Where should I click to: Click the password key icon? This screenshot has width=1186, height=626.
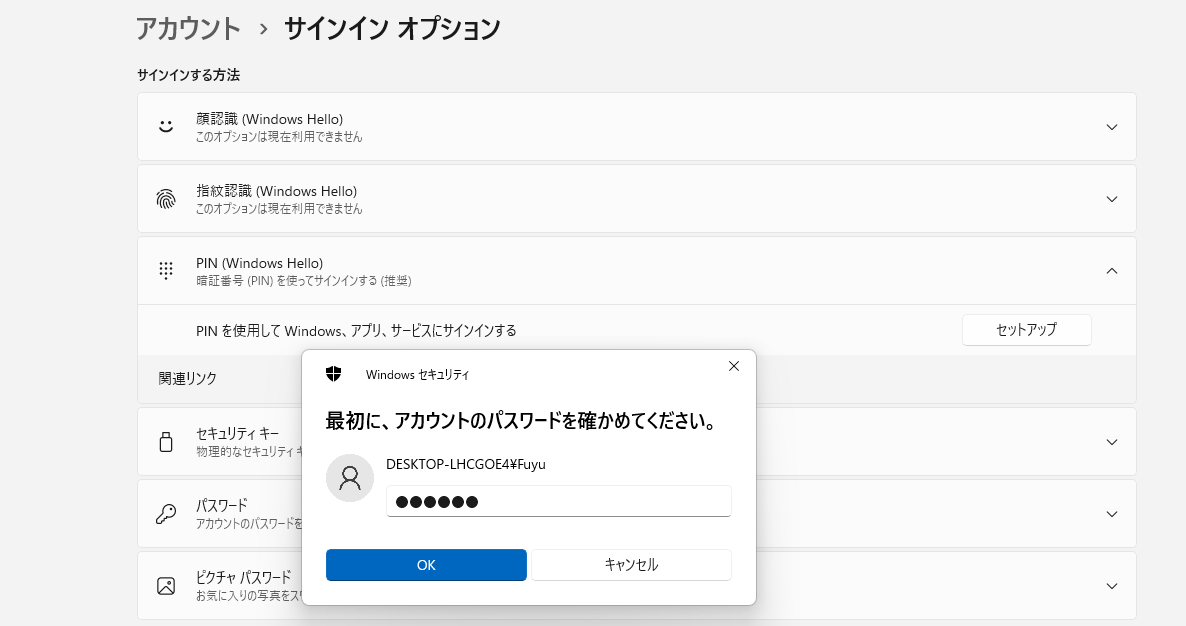[166, 514]
